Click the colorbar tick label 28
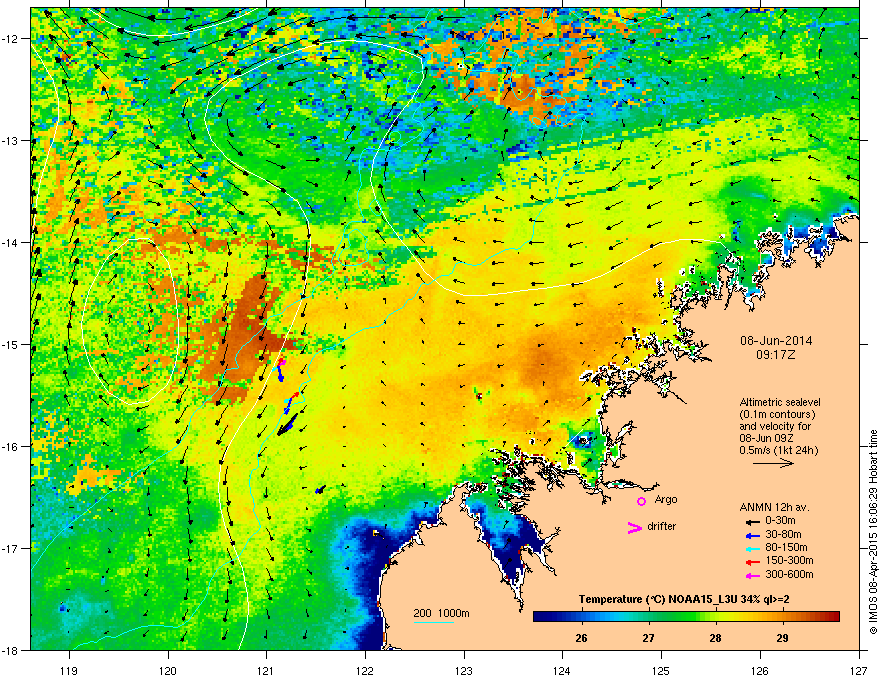880x680 pixels. click(x=715, y=638)
